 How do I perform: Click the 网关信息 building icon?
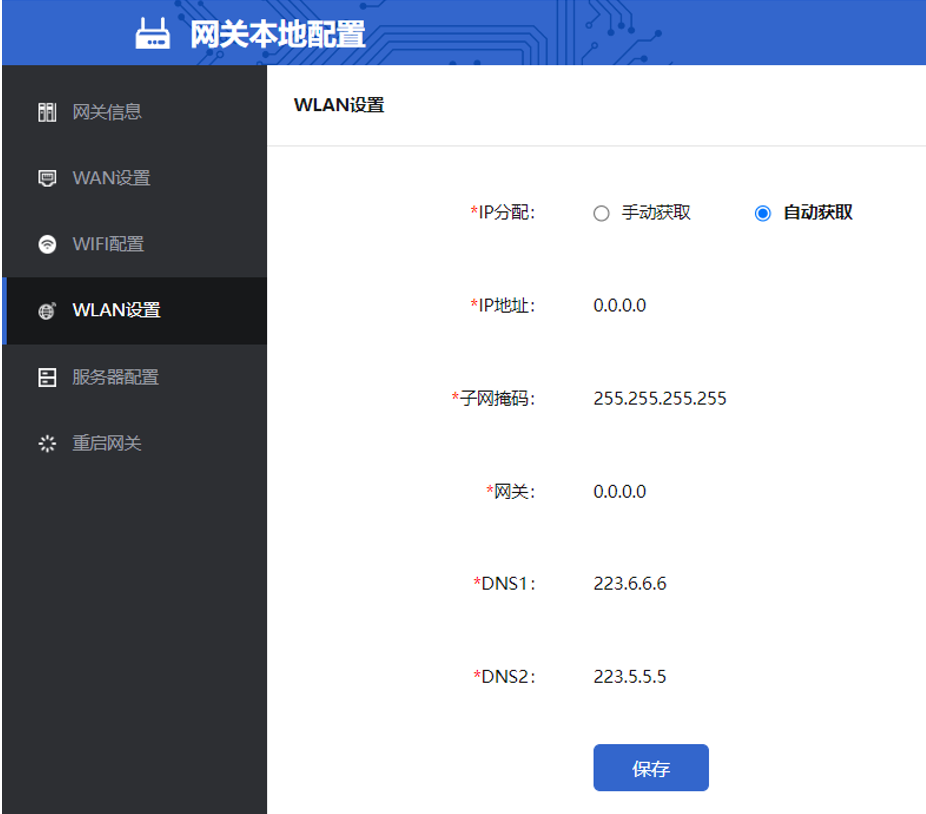coord(47,112)
